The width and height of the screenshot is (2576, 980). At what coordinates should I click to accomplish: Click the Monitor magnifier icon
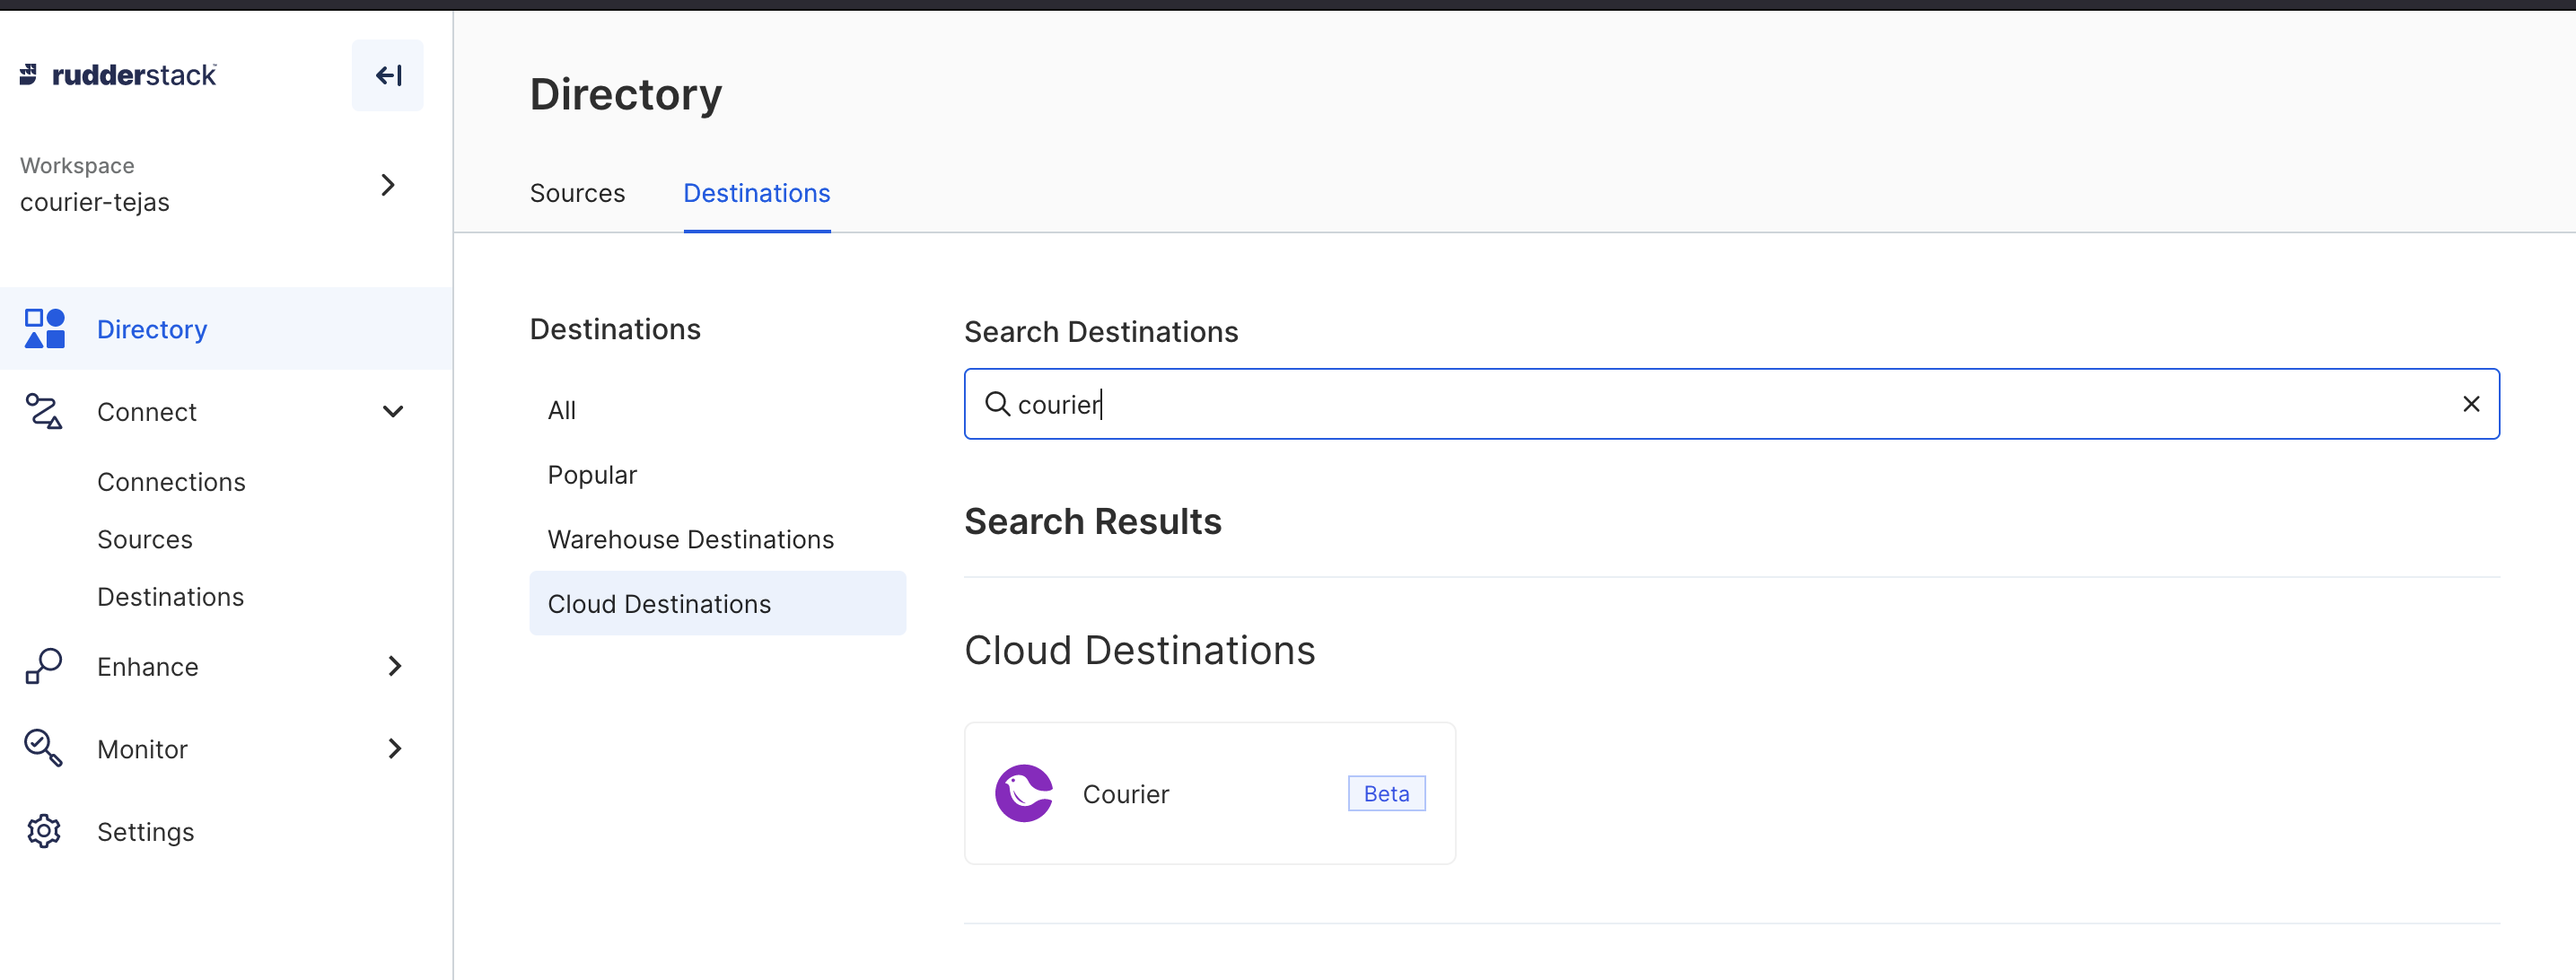pos(43,748)
